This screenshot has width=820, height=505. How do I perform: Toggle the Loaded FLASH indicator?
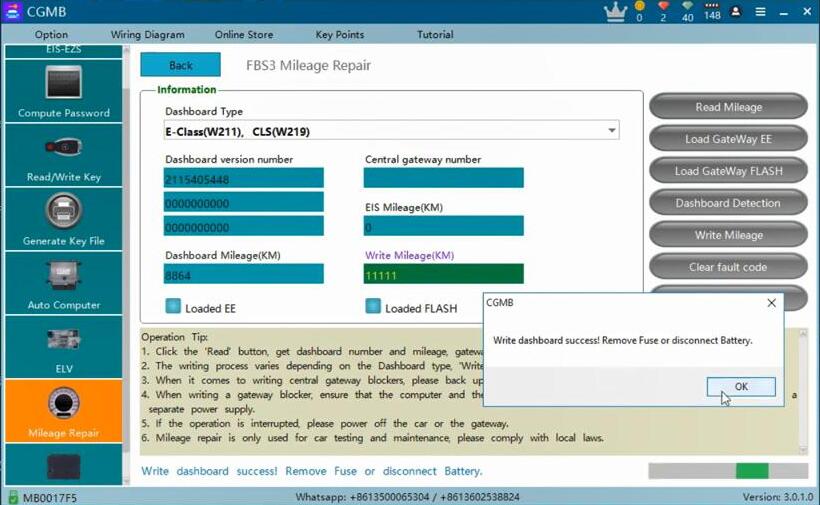click(373, 307)
